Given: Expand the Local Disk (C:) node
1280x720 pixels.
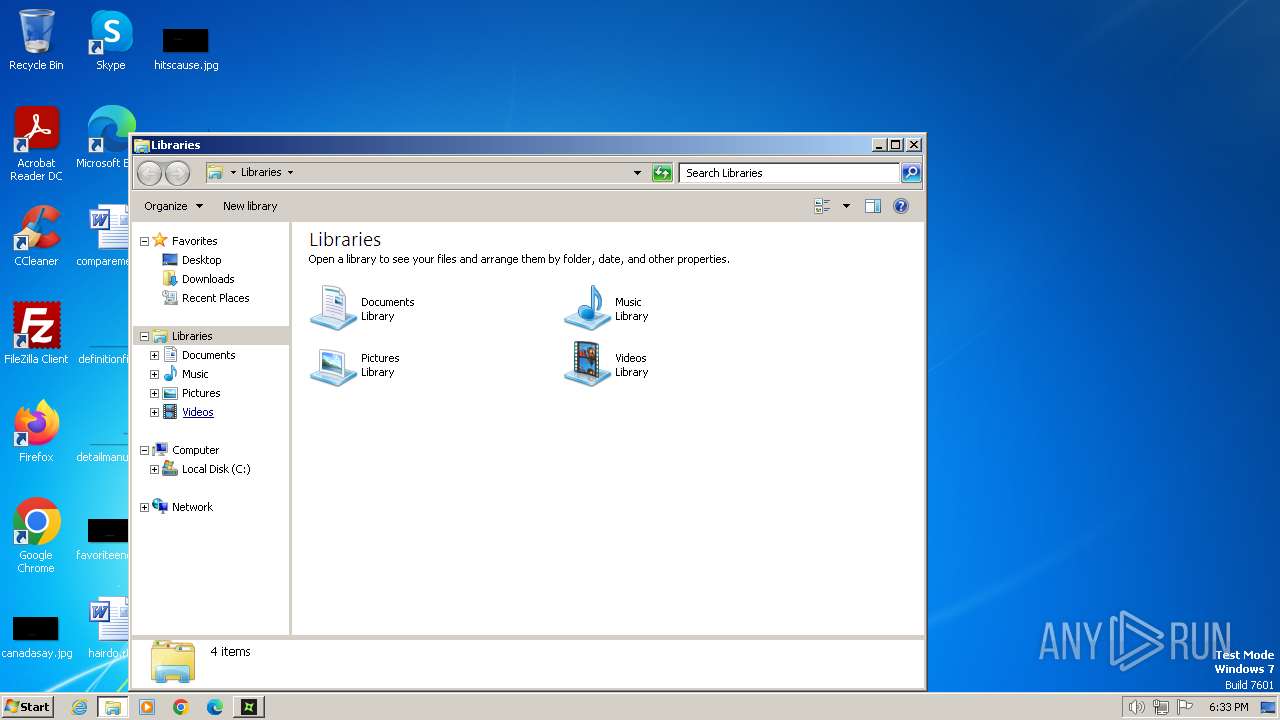Looking at the screenshot, I should (154, 469).
